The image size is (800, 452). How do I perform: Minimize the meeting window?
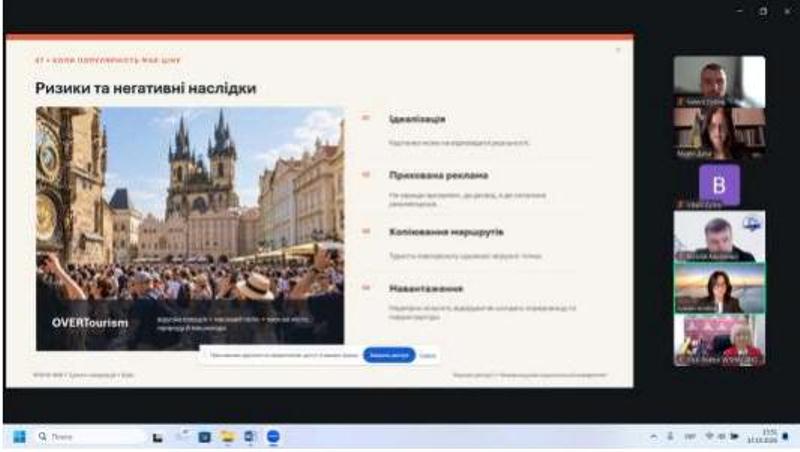click(x=739, y=11)
